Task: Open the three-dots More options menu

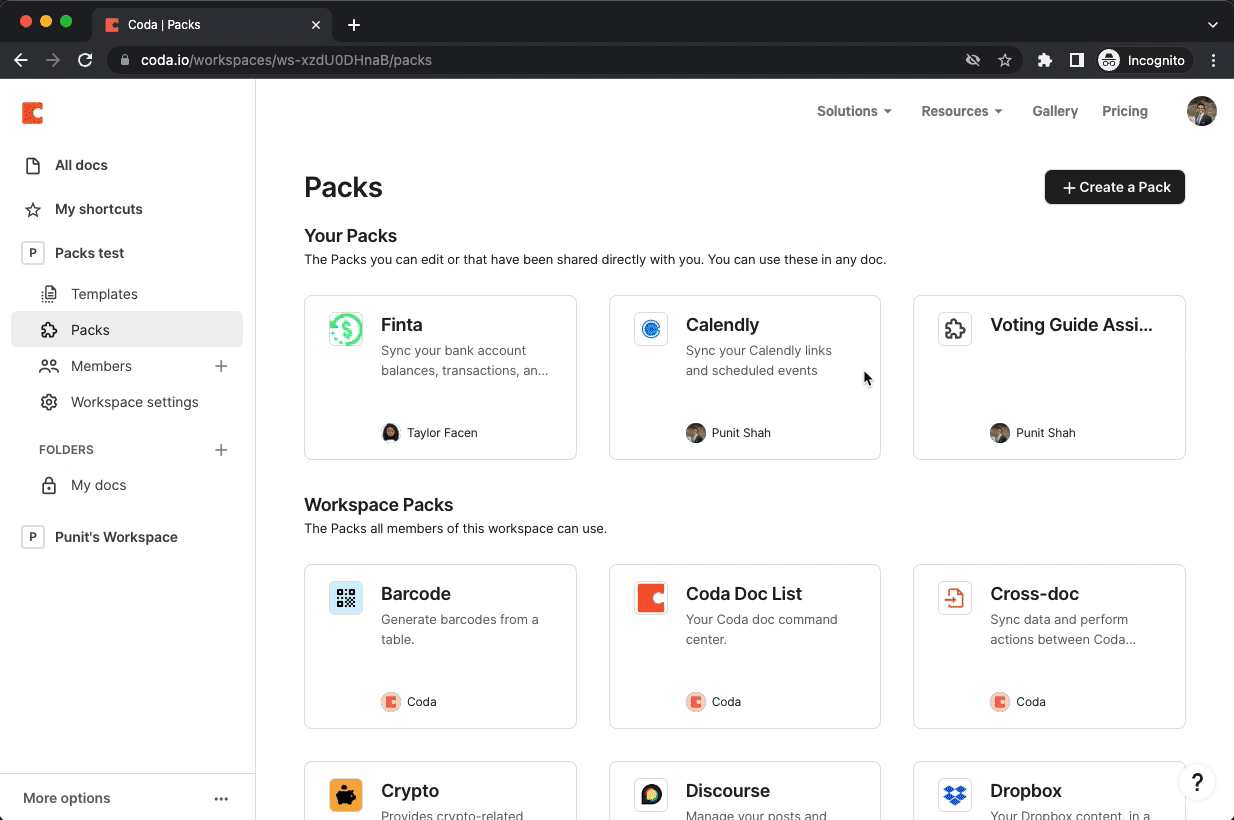Action: (221, 798)
